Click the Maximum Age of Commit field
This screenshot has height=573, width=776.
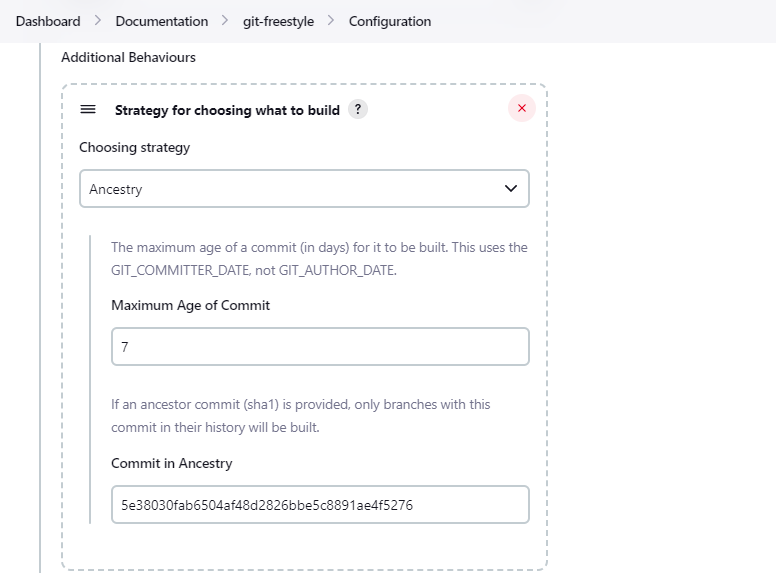coord(320,346)
